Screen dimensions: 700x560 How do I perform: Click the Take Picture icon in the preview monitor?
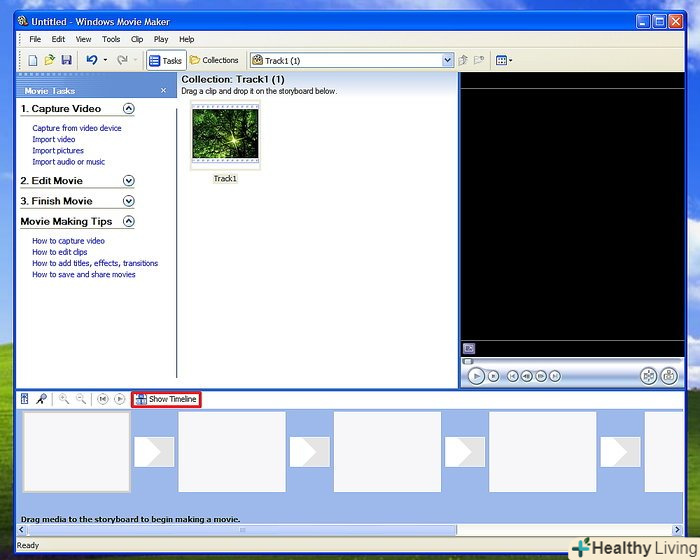coord(669,376)
